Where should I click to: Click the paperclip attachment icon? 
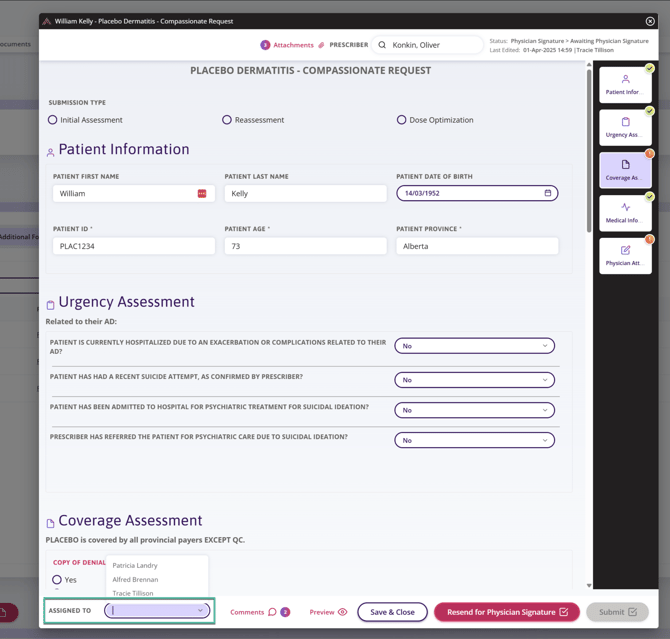pos(321,45)
